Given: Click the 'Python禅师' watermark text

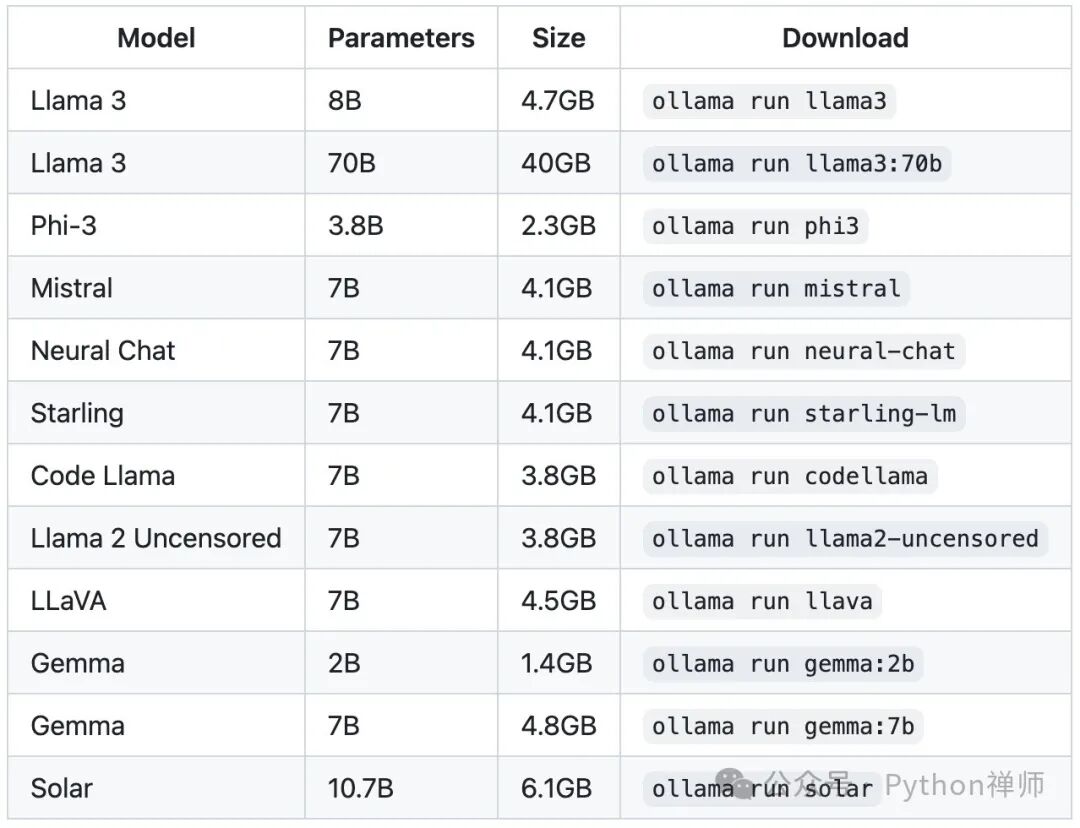Looking at the screenshot, I should click(964, 785).
